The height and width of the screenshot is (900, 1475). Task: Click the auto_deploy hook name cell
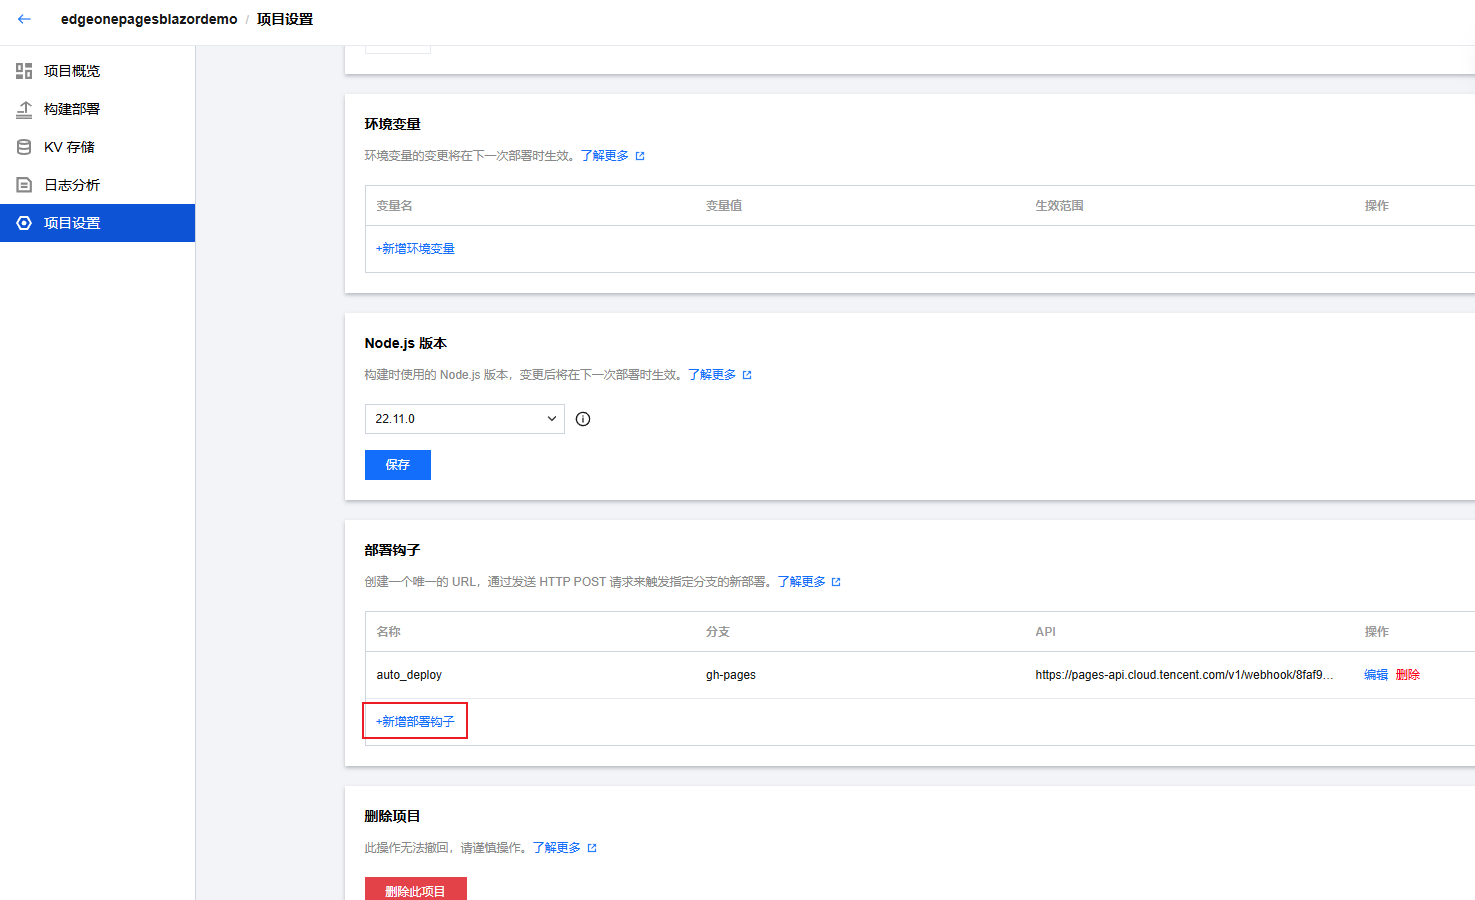(x=409, y=675)
